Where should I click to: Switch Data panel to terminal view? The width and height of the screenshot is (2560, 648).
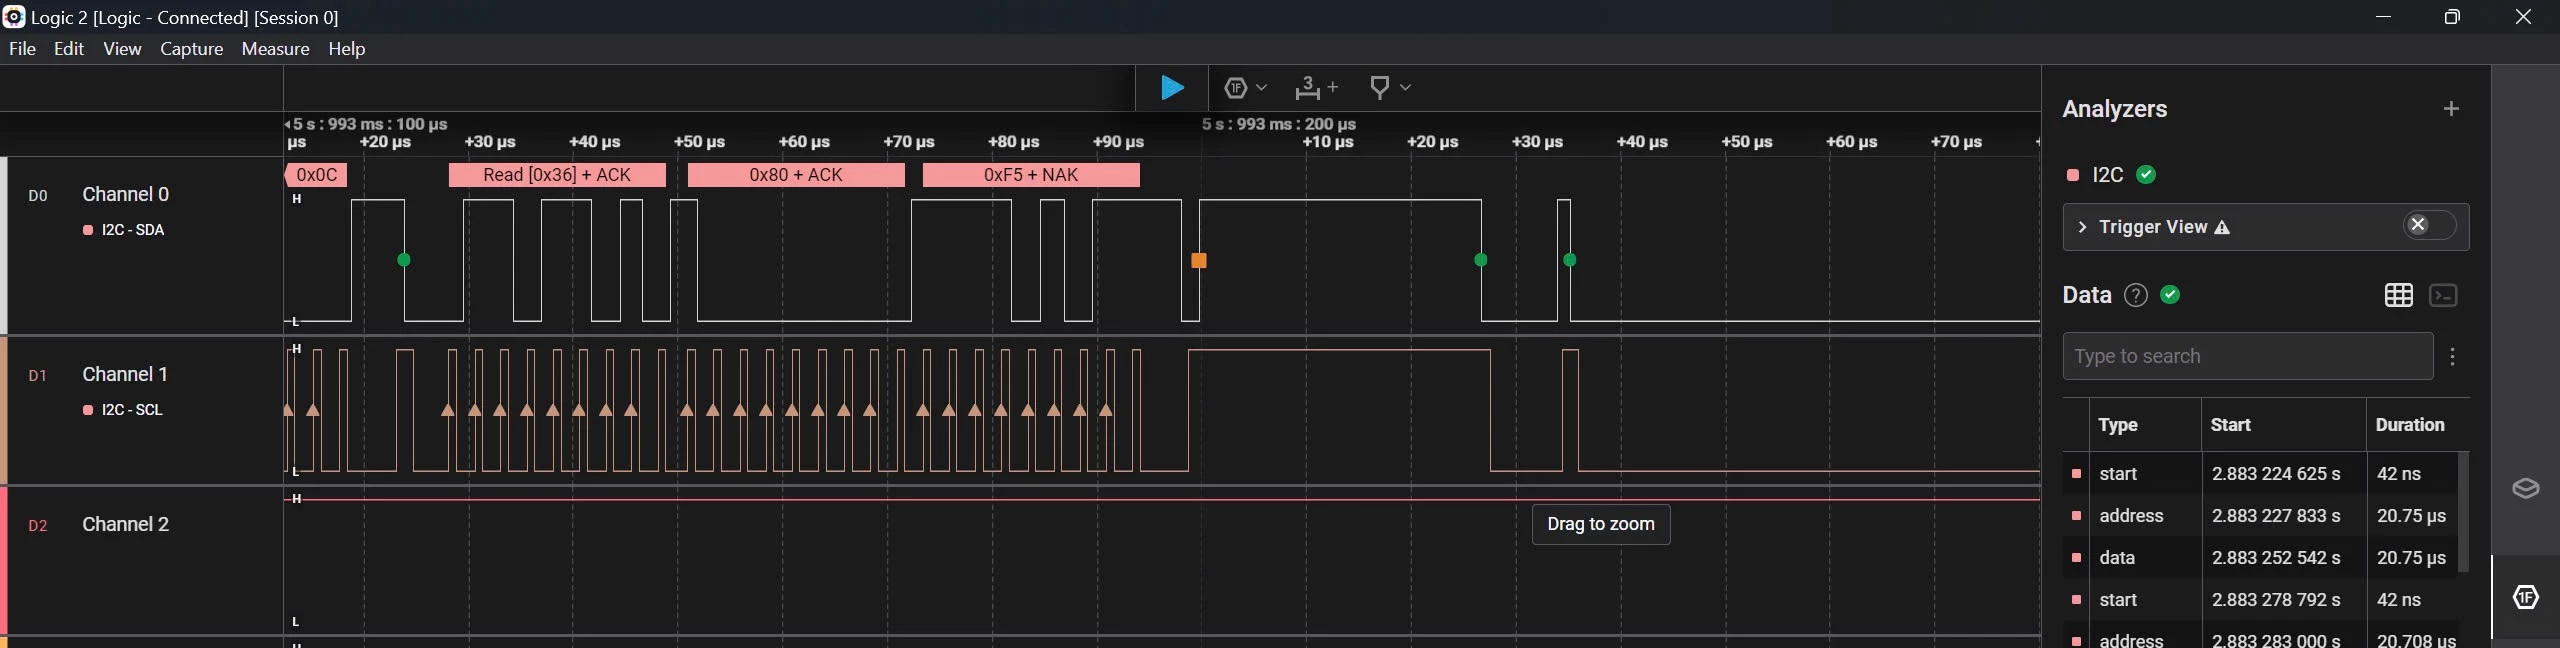[2444, 295]
